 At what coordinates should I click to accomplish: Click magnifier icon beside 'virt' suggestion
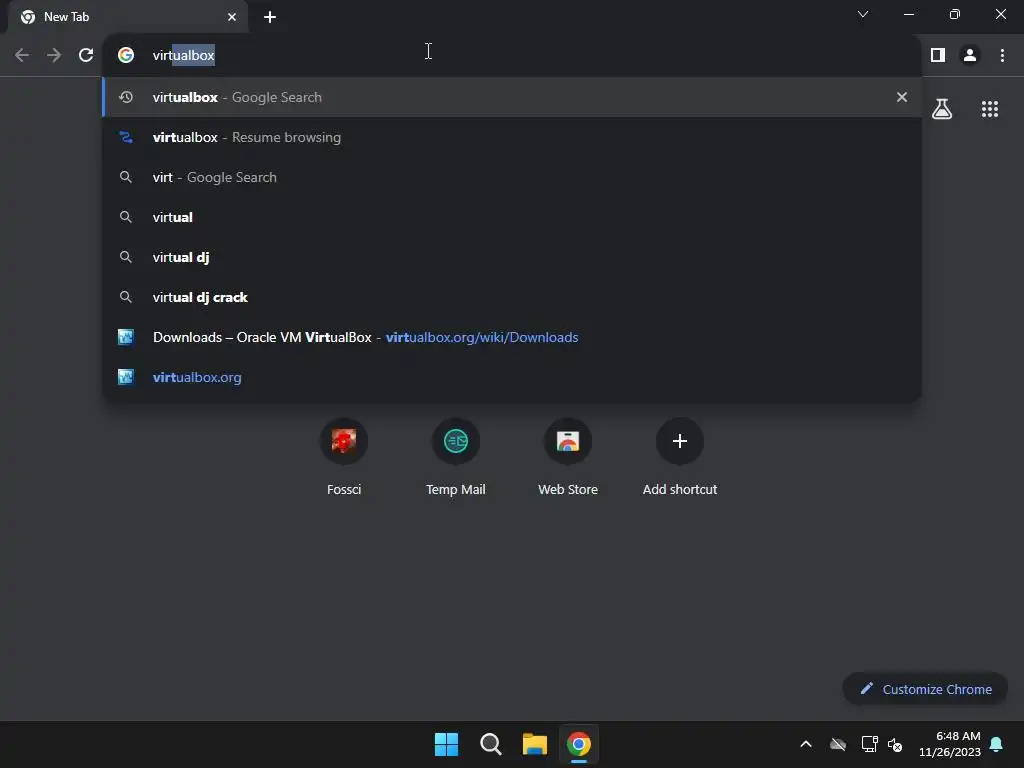click(126, 177)
